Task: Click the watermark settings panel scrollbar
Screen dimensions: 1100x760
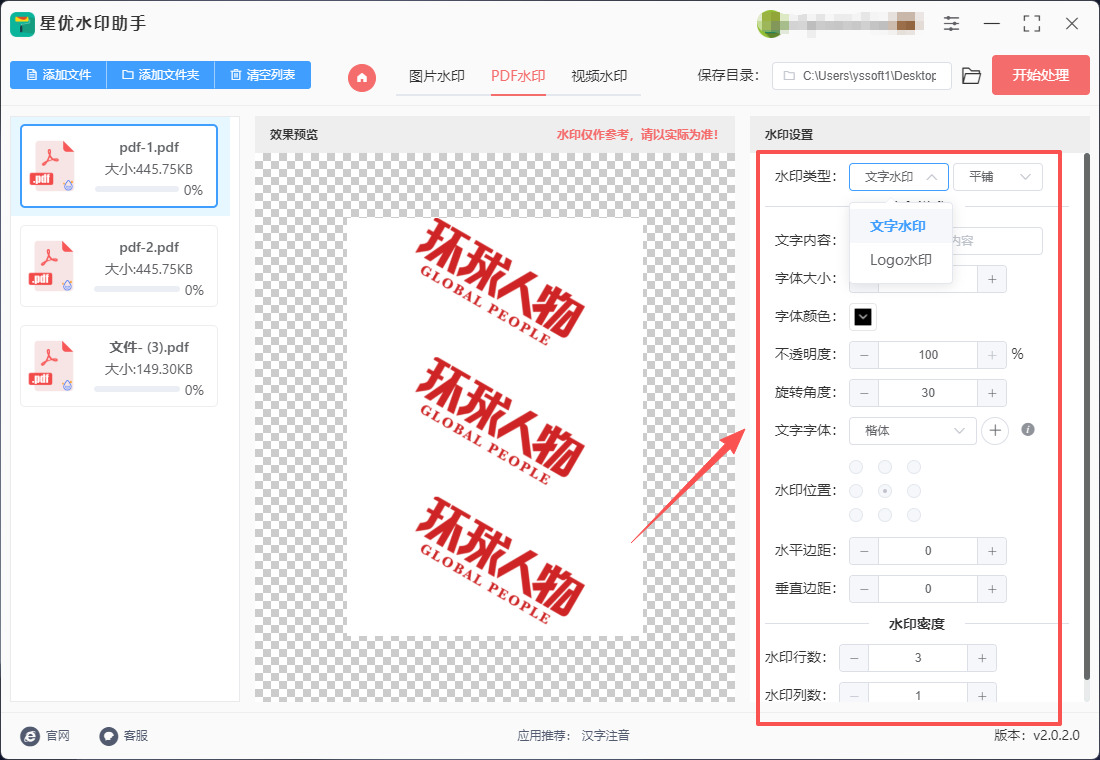Action: pyautogui.click(x=1087, y=417)
